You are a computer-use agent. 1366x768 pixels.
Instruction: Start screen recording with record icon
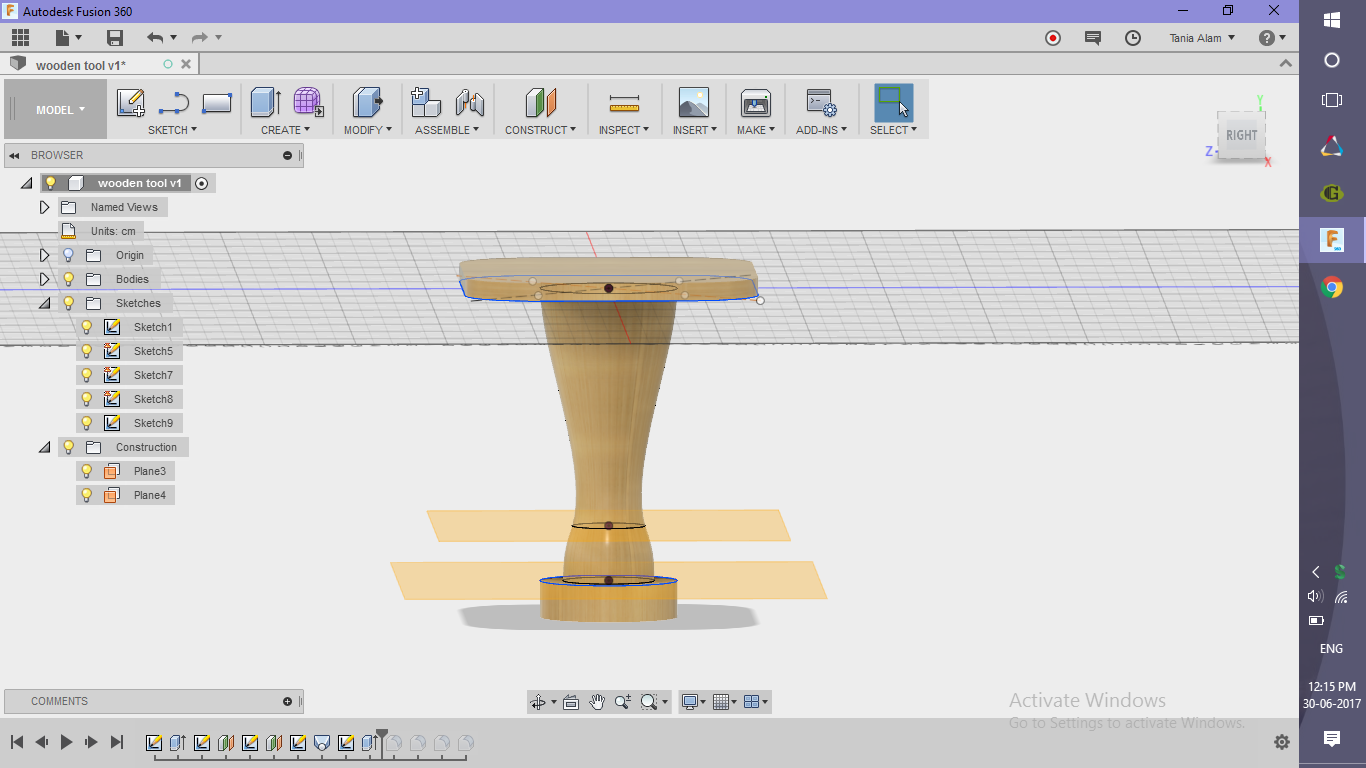tap(1053, 38)
